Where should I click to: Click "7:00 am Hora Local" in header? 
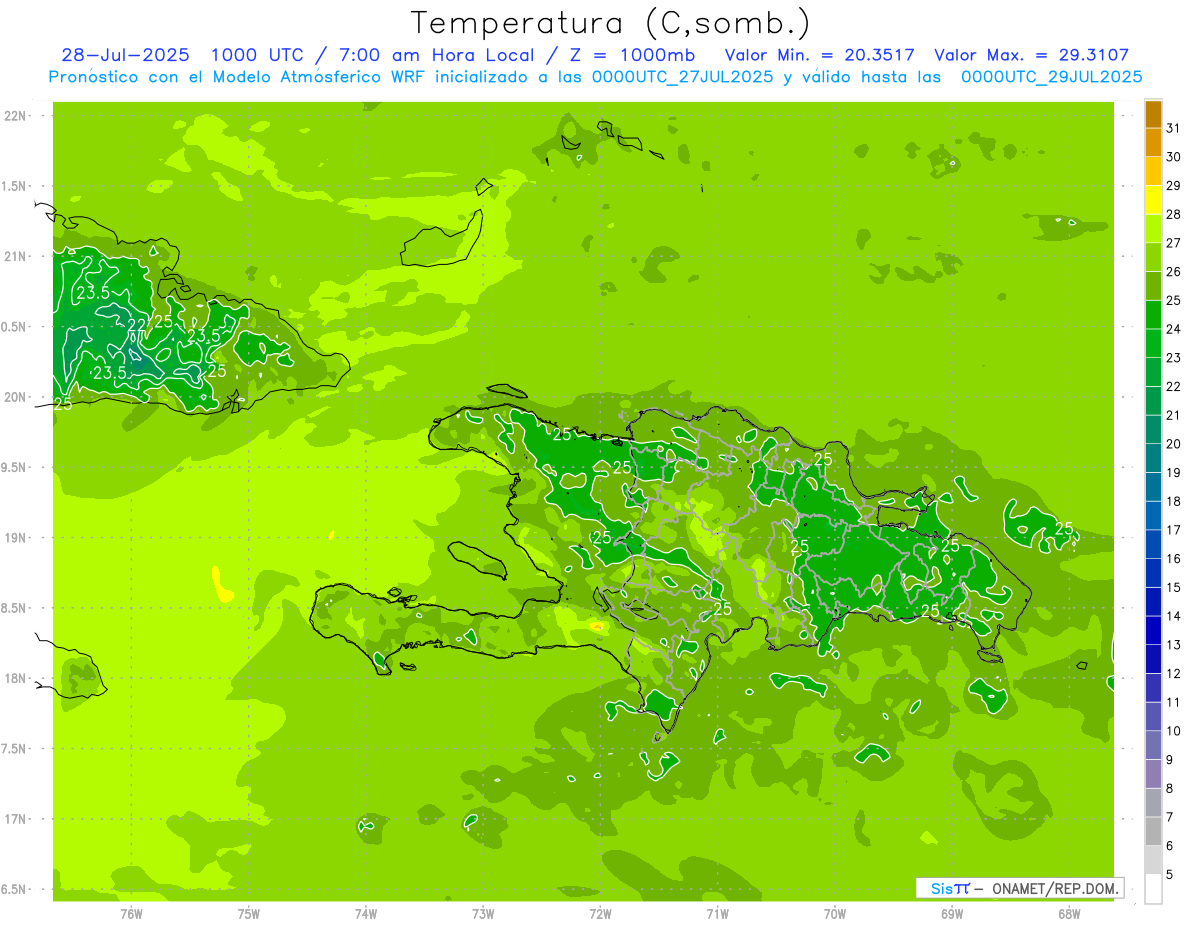[x=435, y=55]
